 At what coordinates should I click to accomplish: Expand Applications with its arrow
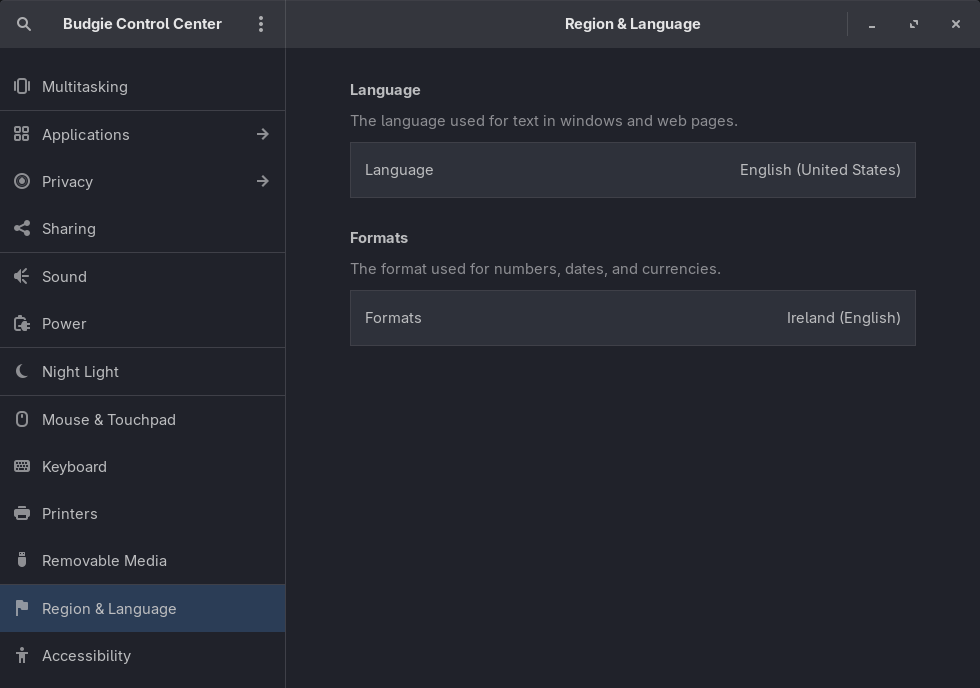point(263,134)
